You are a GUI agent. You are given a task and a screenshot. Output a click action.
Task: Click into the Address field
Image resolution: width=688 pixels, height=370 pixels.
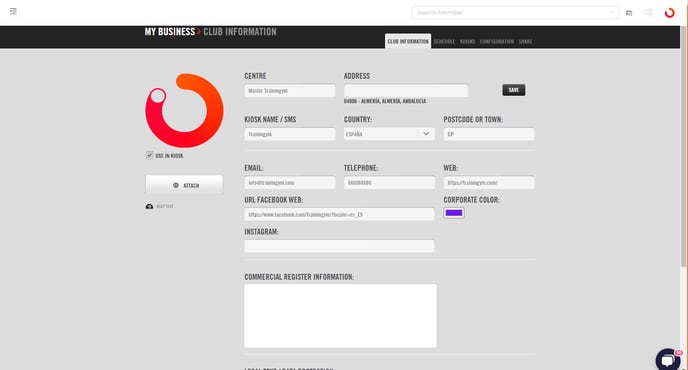click(x=406, y=90)
